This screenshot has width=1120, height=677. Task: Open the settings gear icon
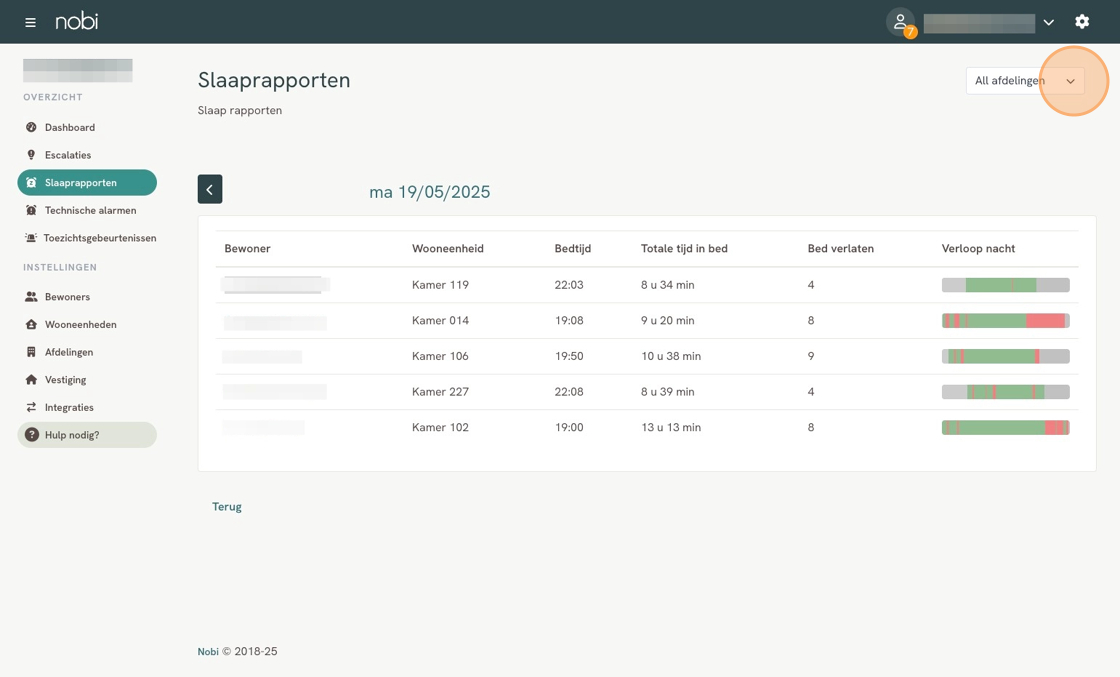click(x=1082, y=22)
